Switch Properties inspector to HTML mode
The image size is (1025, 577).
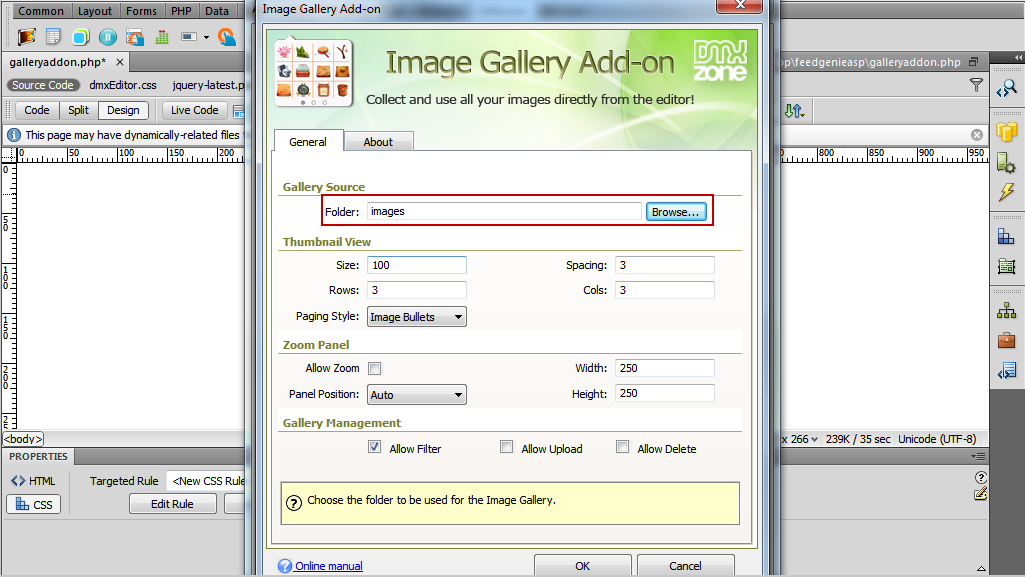pyautogui.click(x=34, y=481)
